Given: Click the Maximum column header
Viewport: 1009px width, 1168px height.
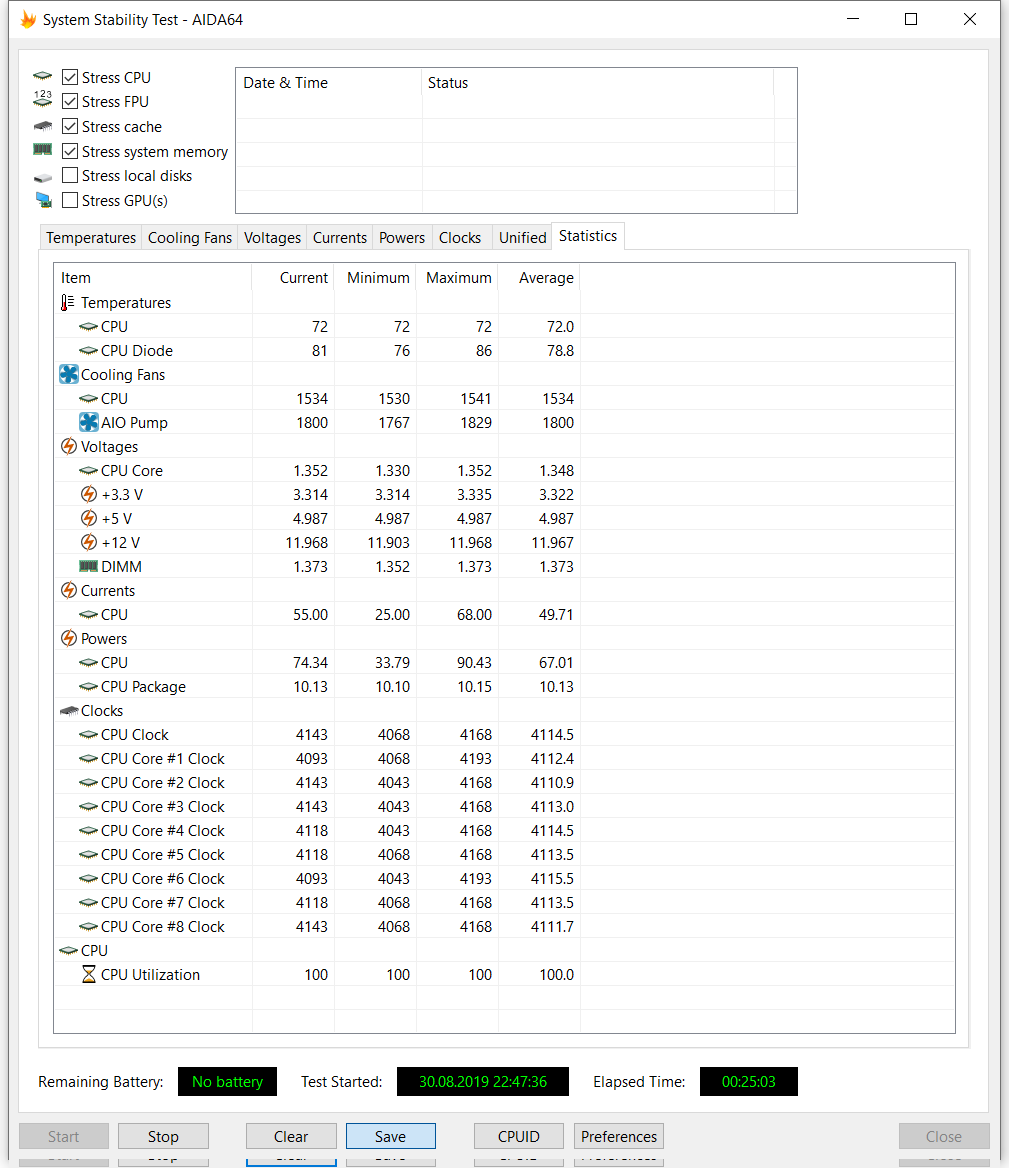Looking at the screenshot, I should coord(457,278).
